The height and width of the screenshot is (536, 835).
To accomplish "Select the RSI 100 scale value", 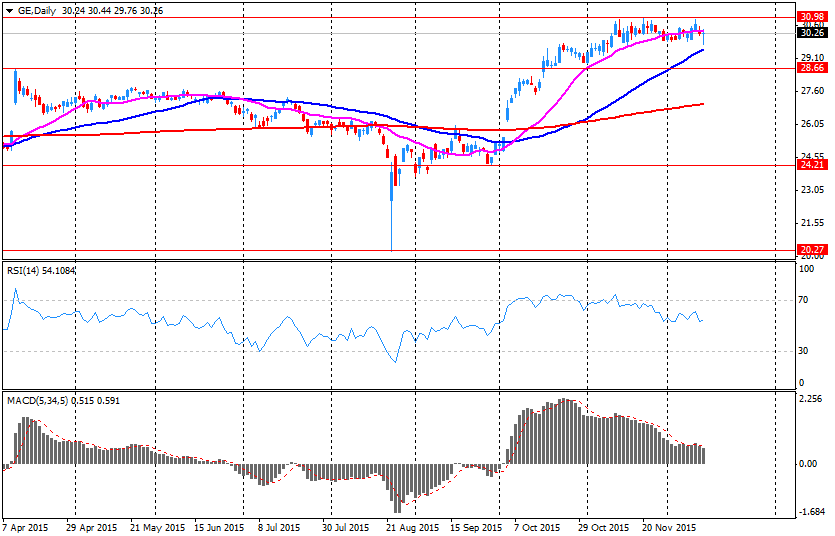I will (x=807, y=269).
